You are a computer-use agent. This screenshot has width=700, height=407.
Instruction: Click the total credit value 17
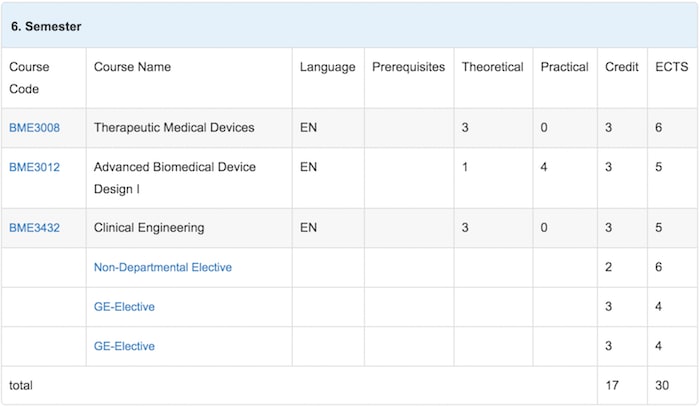pos(612,386)
